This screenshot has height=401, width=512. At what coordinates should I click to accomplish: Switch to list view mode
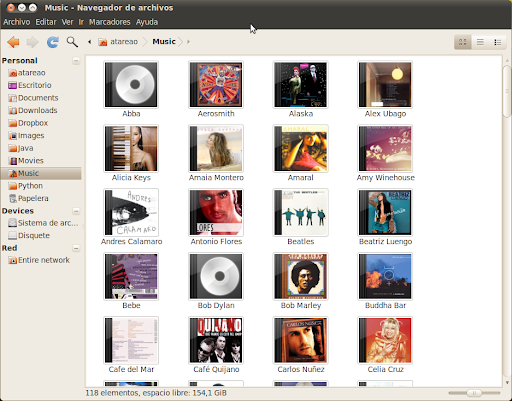pyautogui.click(x=480, y=42)
